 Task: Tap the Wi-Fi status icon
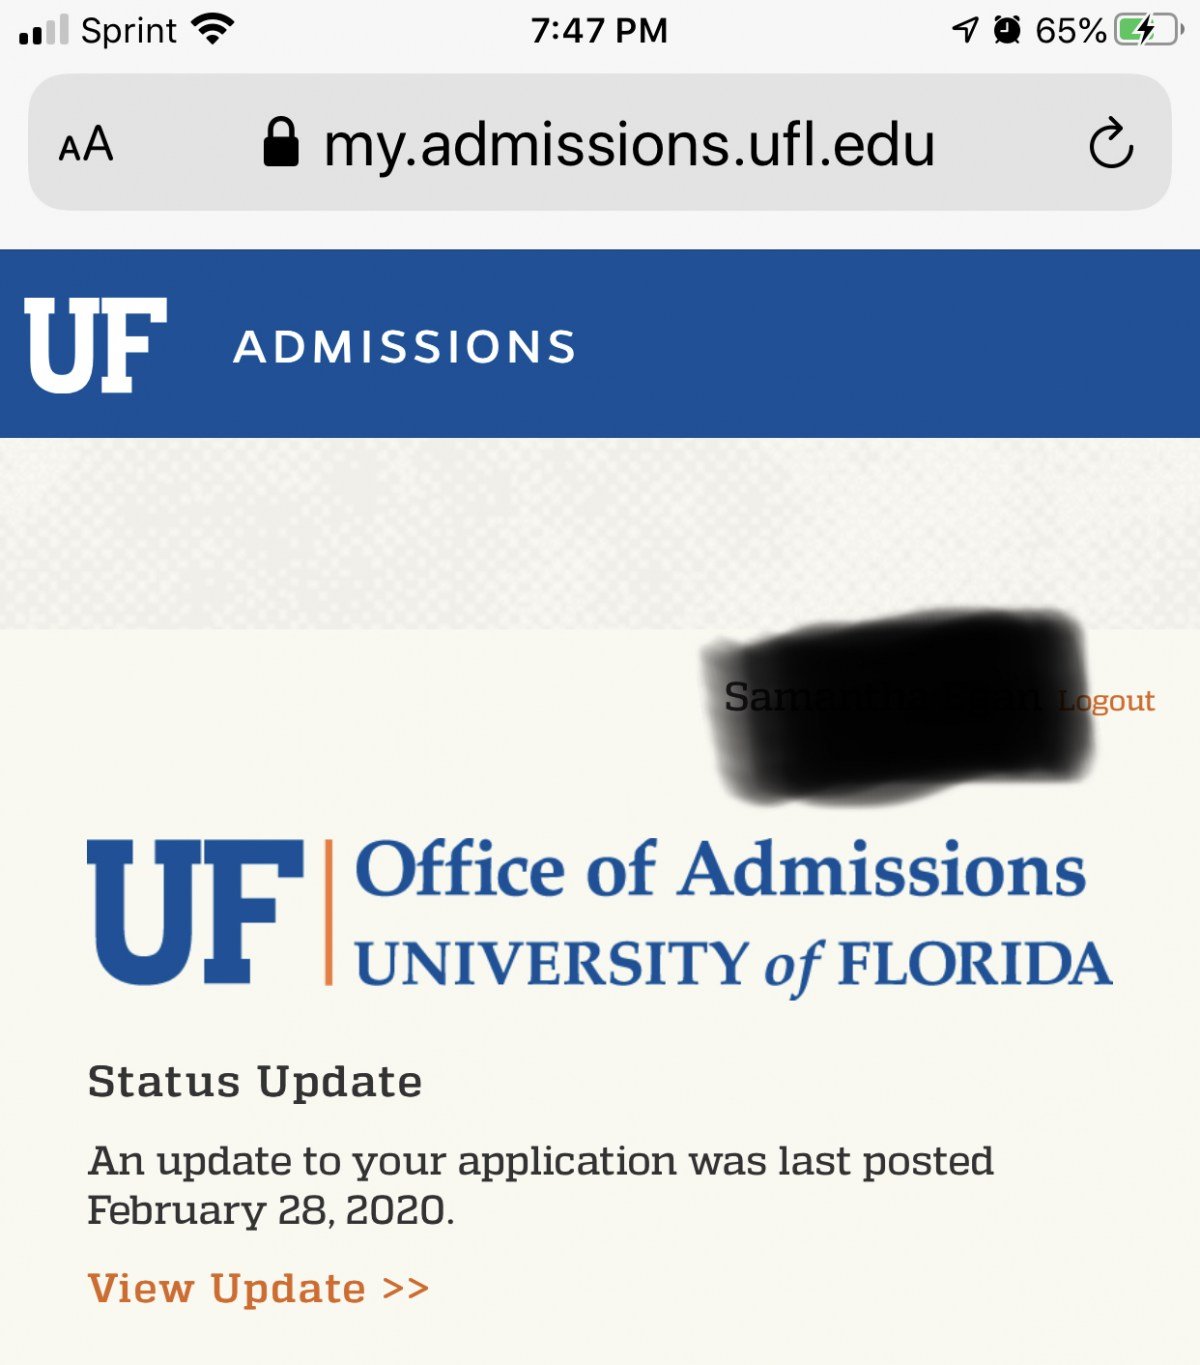(x=212, y=29)
